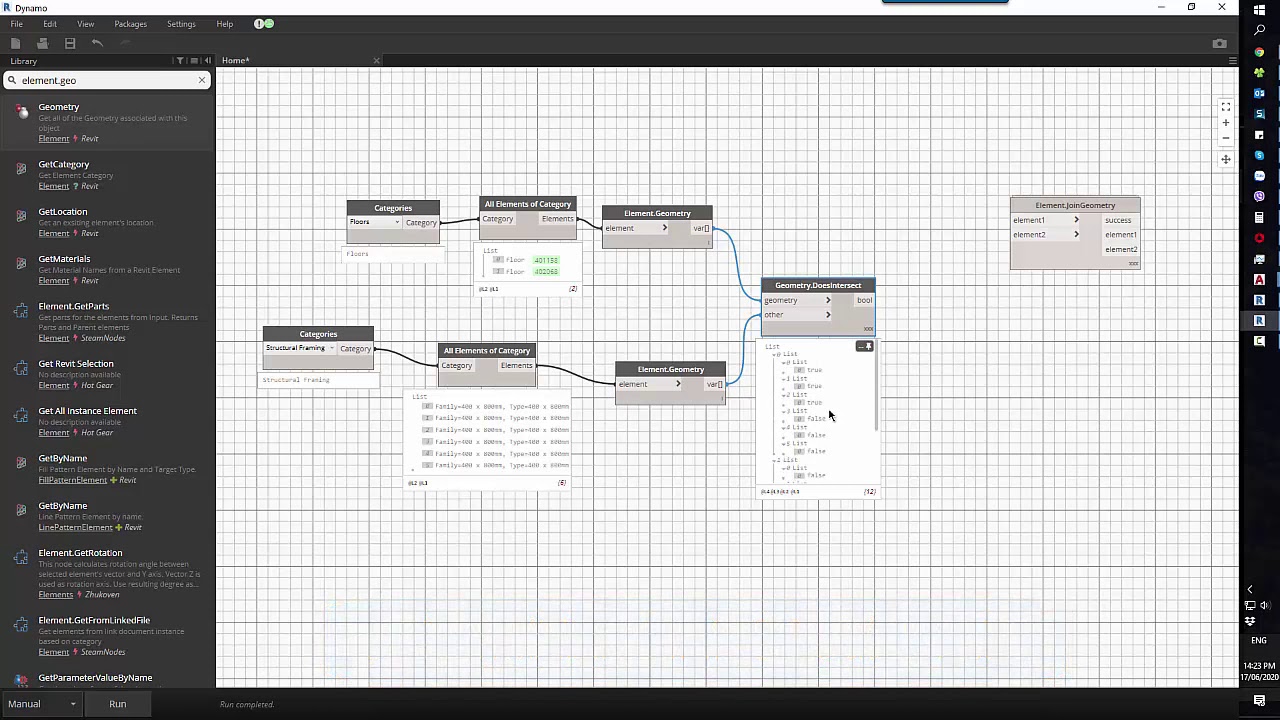Click the Get All Instance Element entry
Image resolution: width=1280 pixels, height=720 pixels.
(107, 421)
